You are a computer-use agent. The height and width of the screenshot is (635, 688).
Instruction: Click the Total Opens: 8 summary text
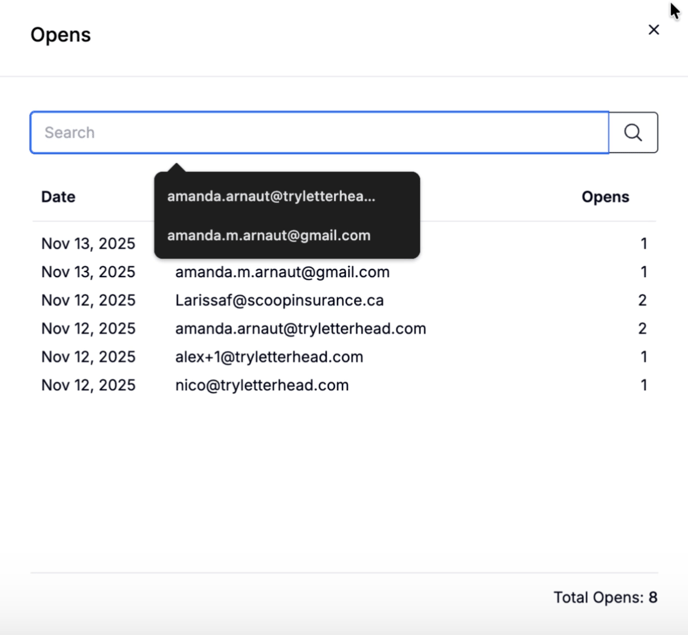(x=605, y=597)
